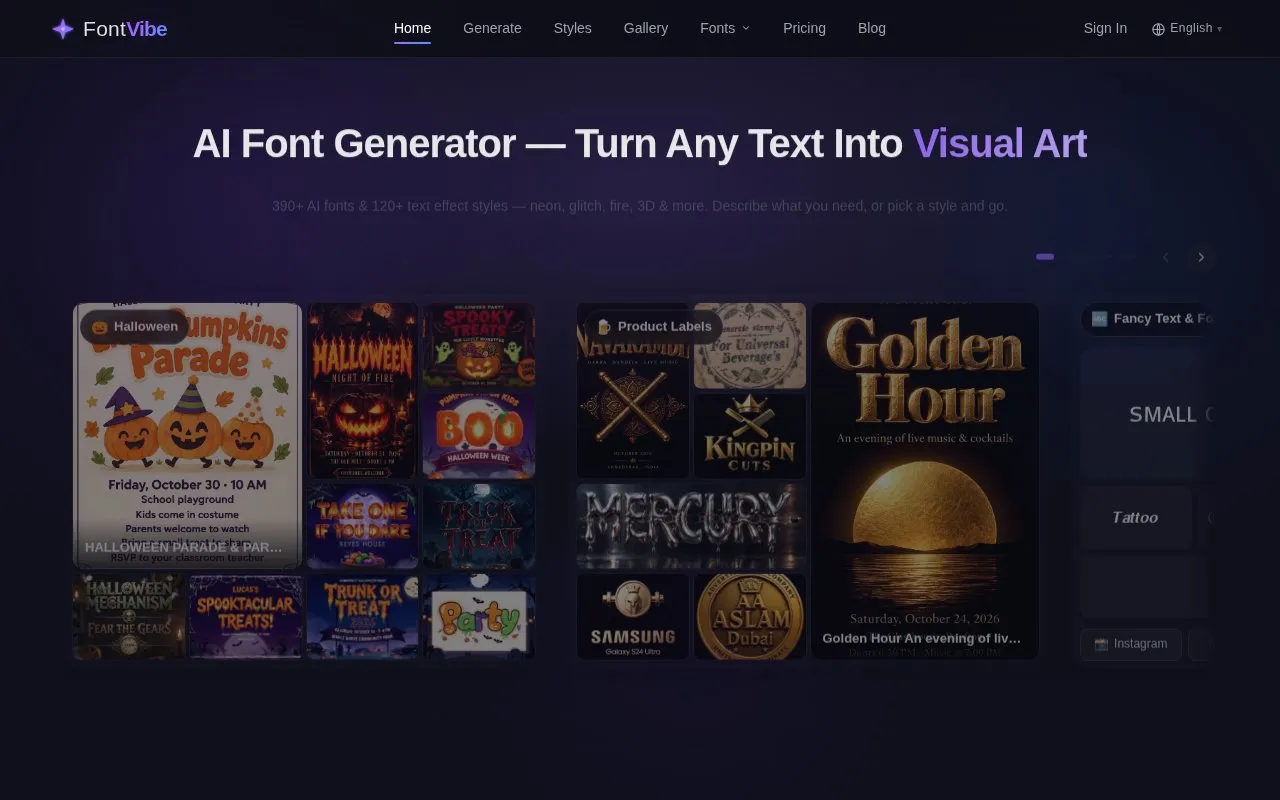Click the Instagram chip button
The image size is (1280, 800).
coord(1131,644)
